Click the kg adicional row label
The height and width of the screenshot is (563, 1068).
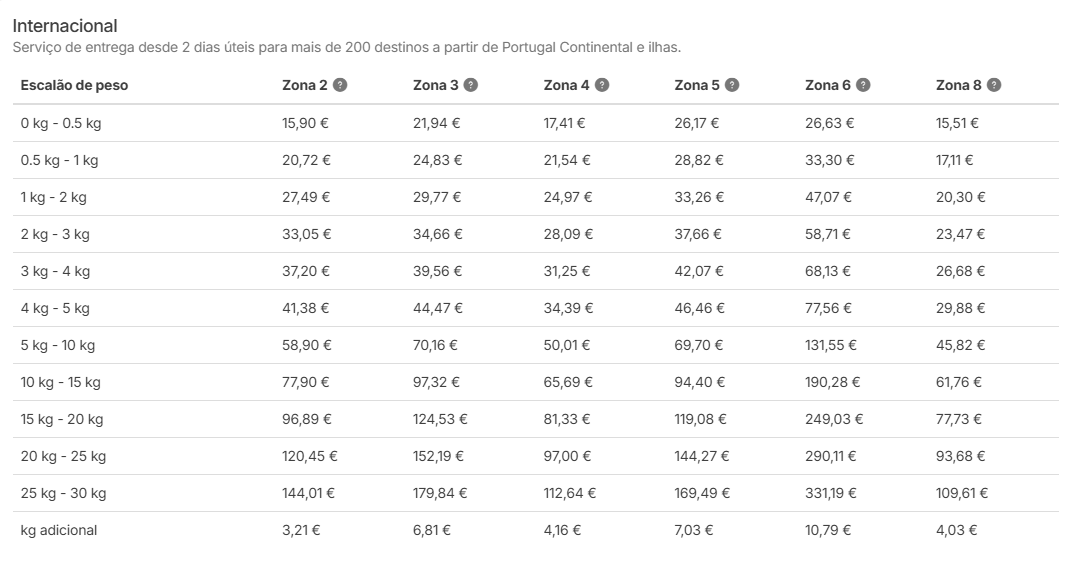click(59, 530)
